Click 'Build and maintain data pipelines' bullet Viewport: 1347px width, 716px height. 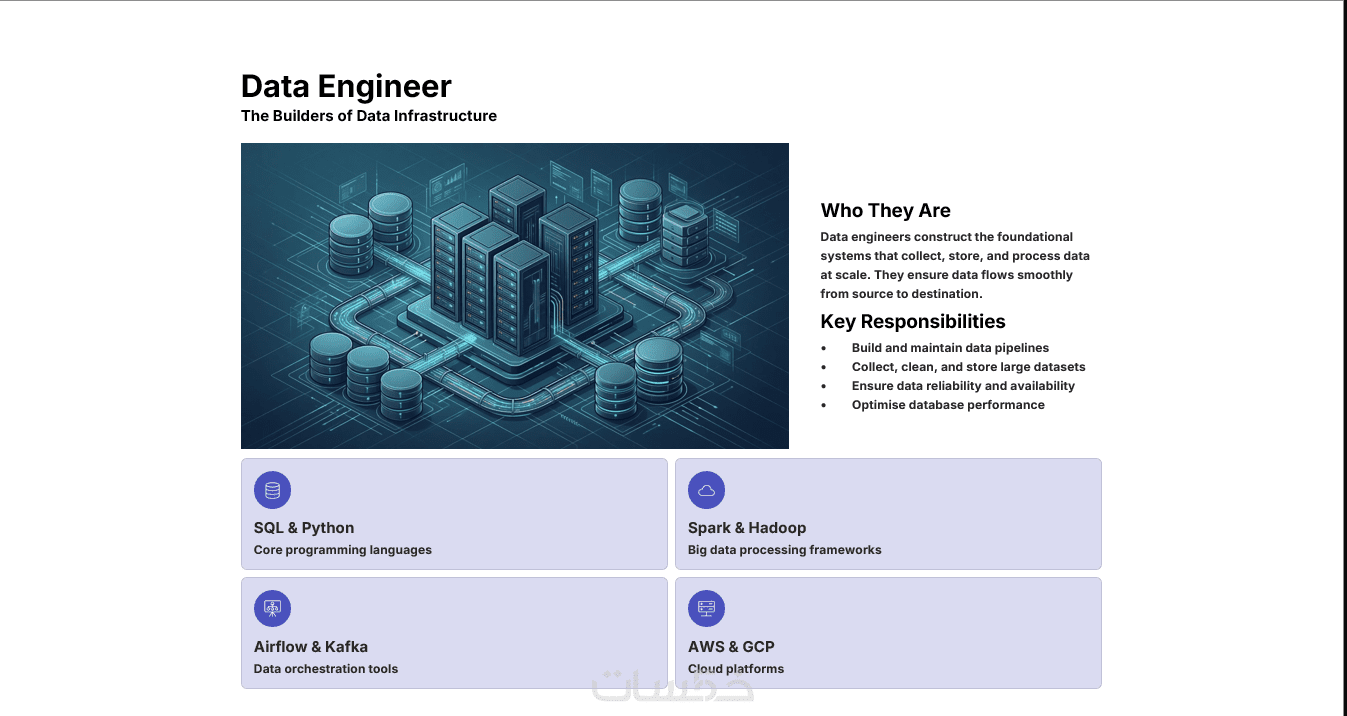(x=950, y=348)
